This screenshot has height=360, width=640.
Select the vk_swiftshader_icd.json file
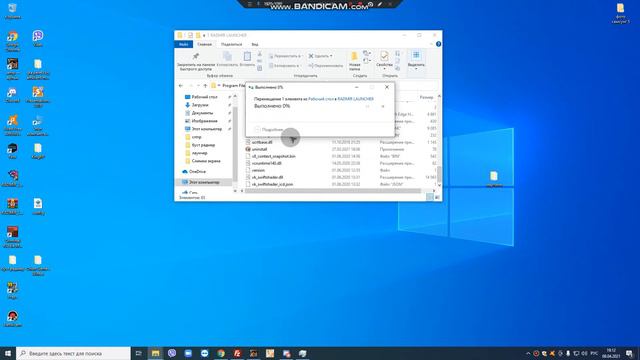272,184
